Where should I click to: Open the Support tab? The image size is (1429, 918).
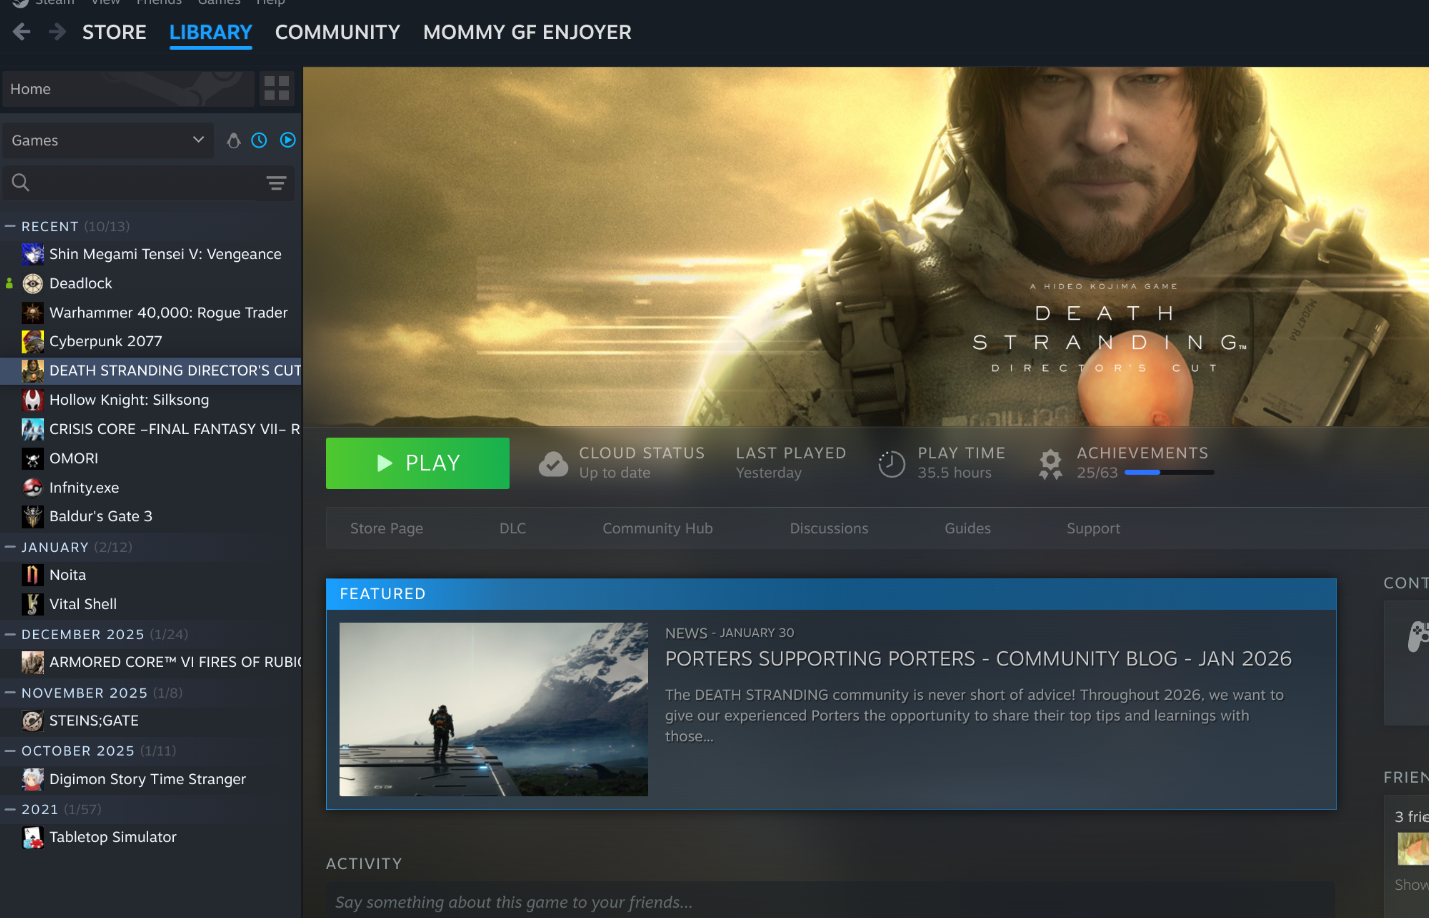pyautogui.click(x=1093, y=528)
